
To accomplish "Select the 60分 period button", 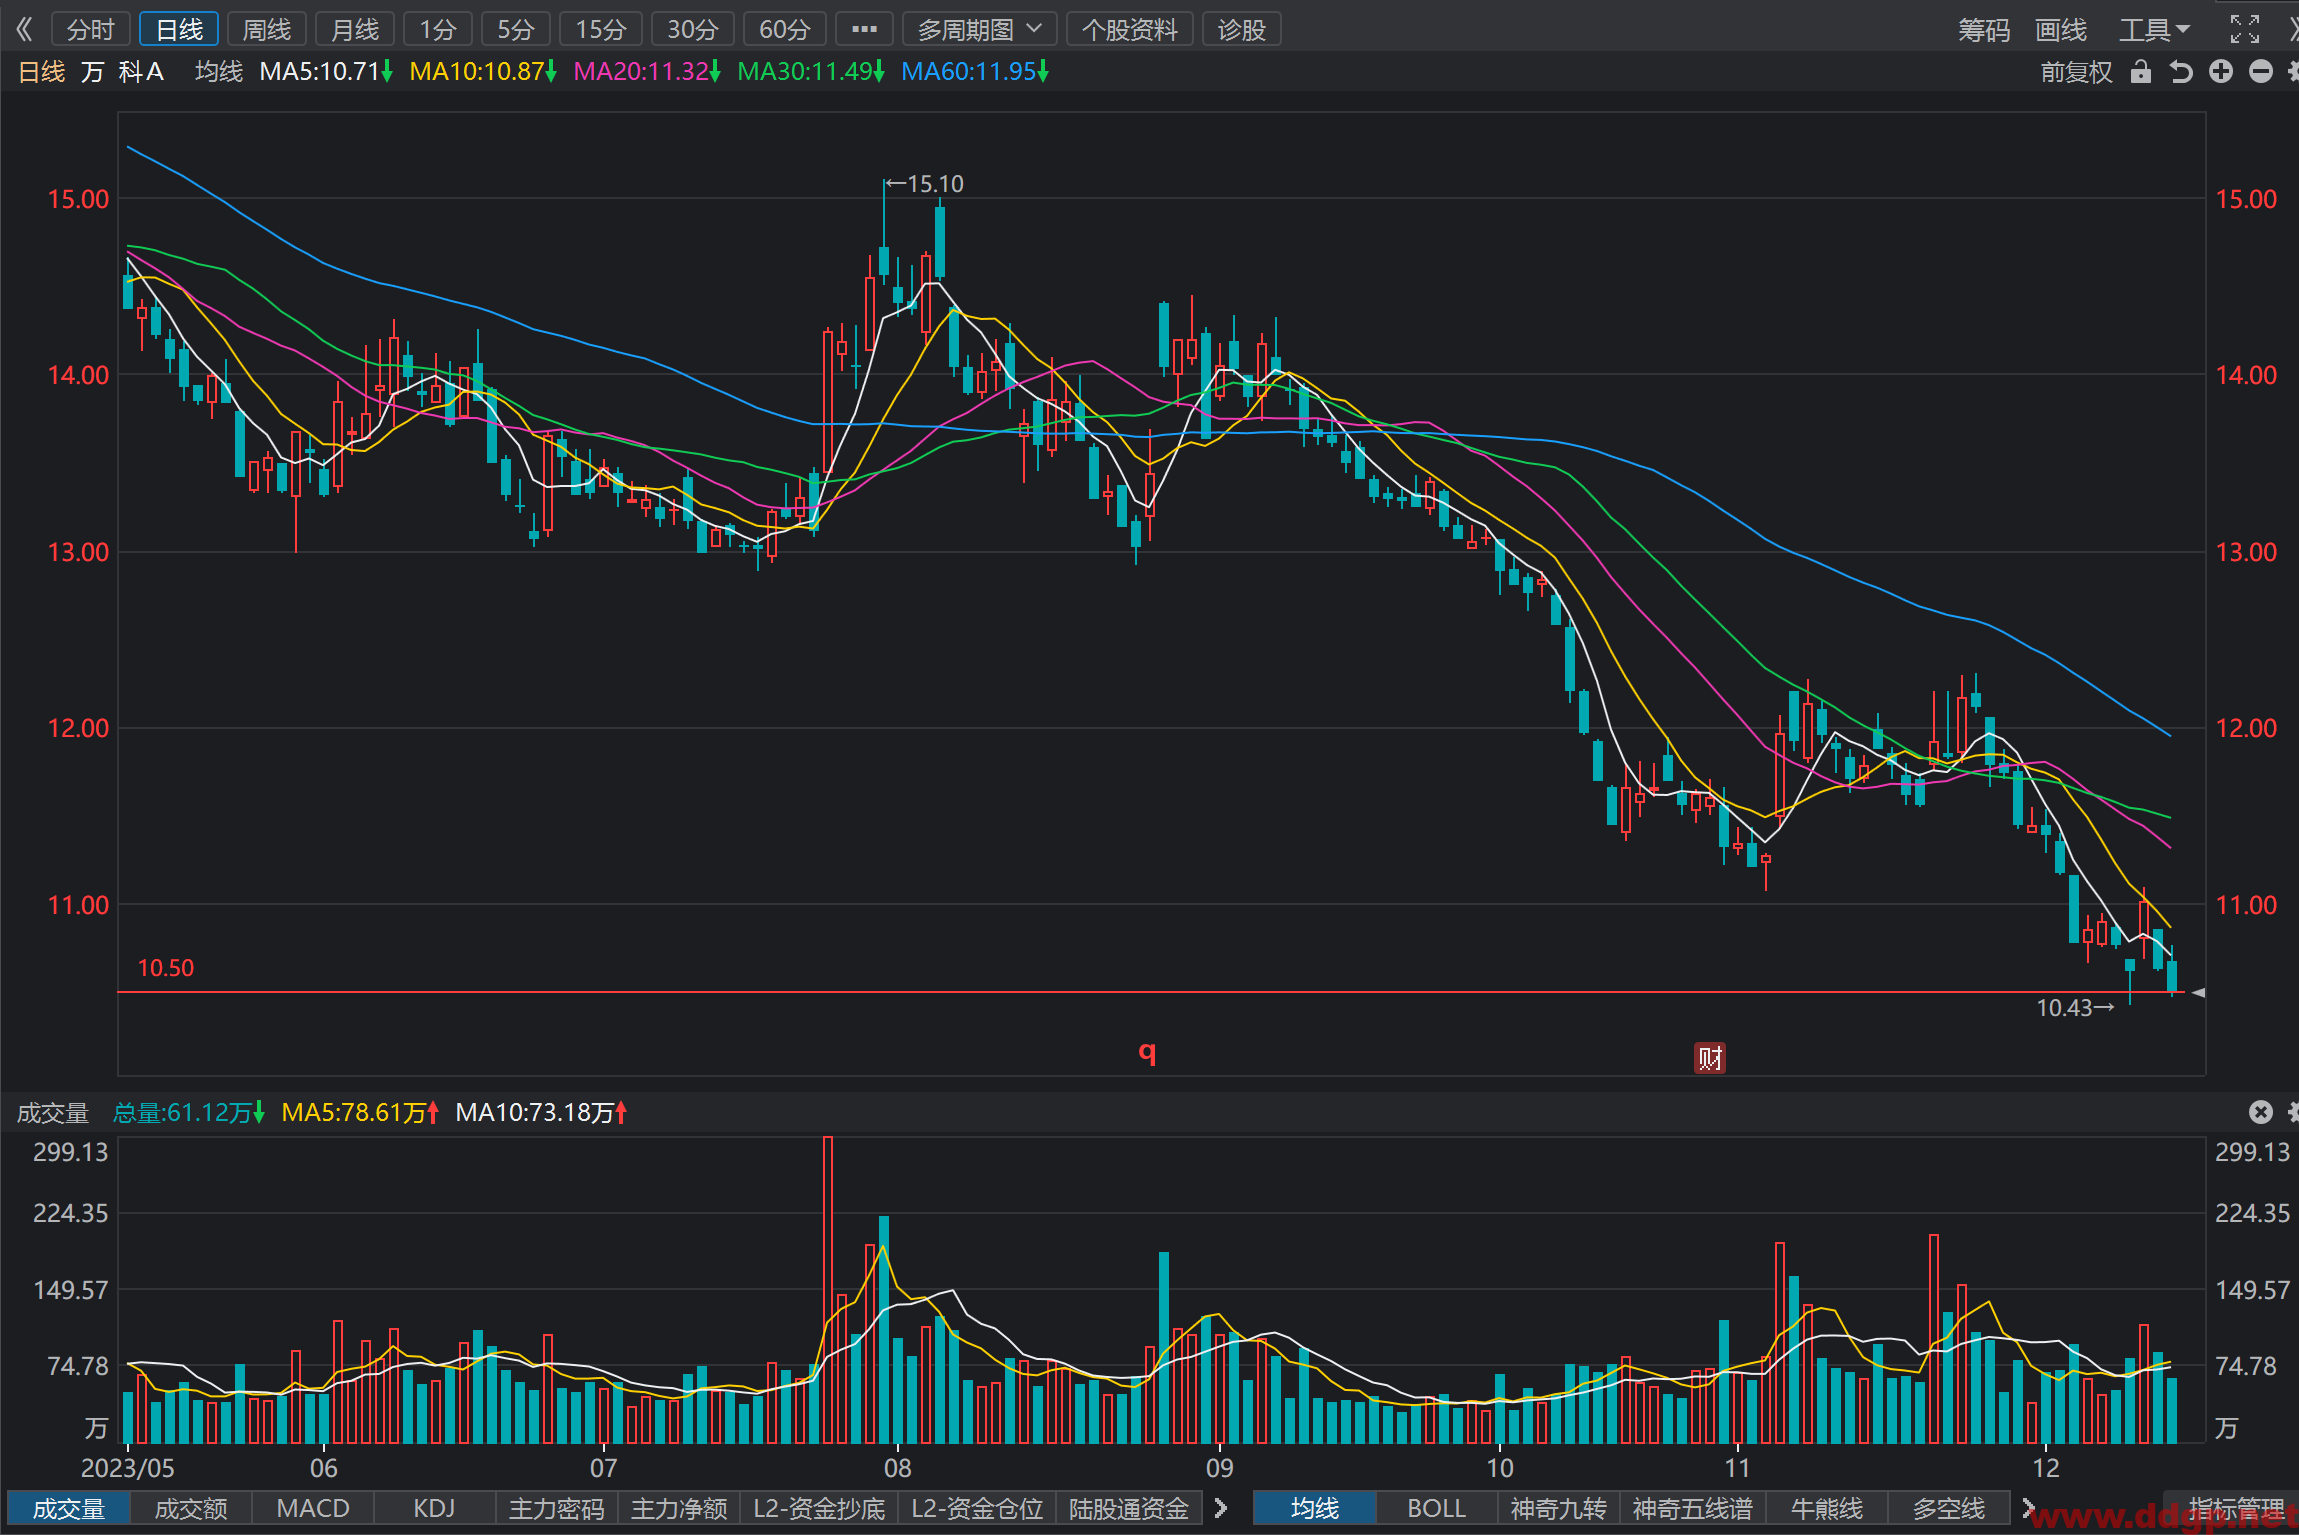I will pyautogui.click(x=784, y=29).
